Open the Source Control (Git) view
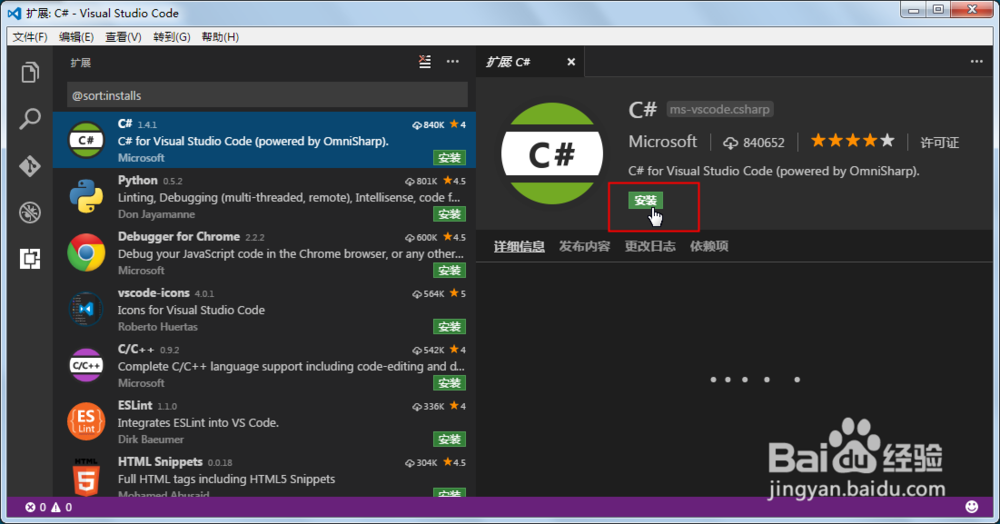 coord(30,166)
